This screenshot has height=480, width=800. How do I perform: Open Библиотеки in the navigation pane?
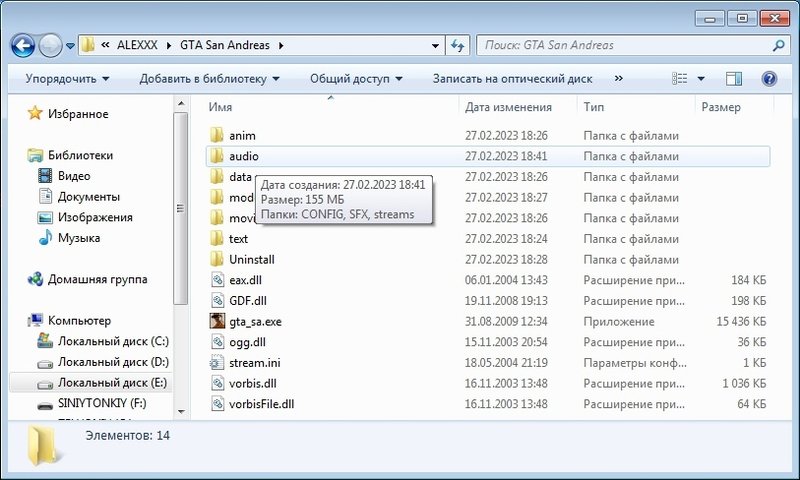tap(81, 155)
